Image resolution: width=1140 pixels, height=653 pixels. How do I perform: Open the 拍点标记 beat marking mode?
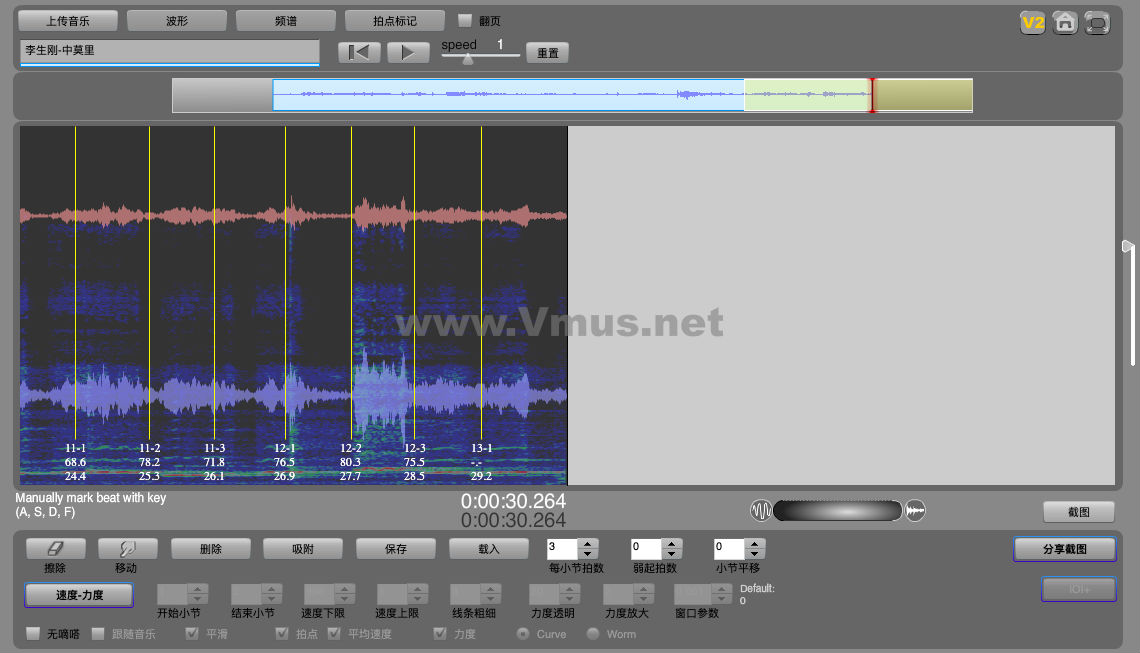(395, 21)
